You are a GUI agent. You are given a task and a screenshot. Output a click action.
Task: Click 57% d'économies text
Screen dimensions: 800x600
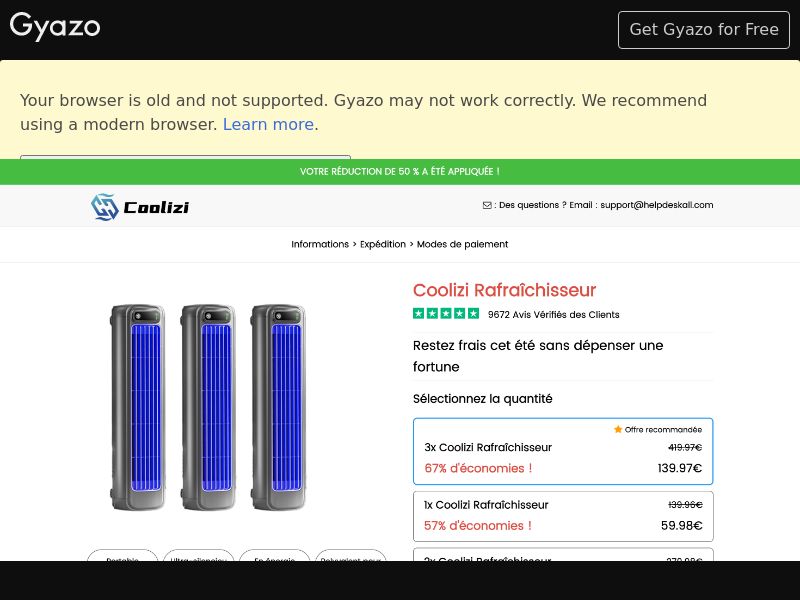click(x=478, y=526)
